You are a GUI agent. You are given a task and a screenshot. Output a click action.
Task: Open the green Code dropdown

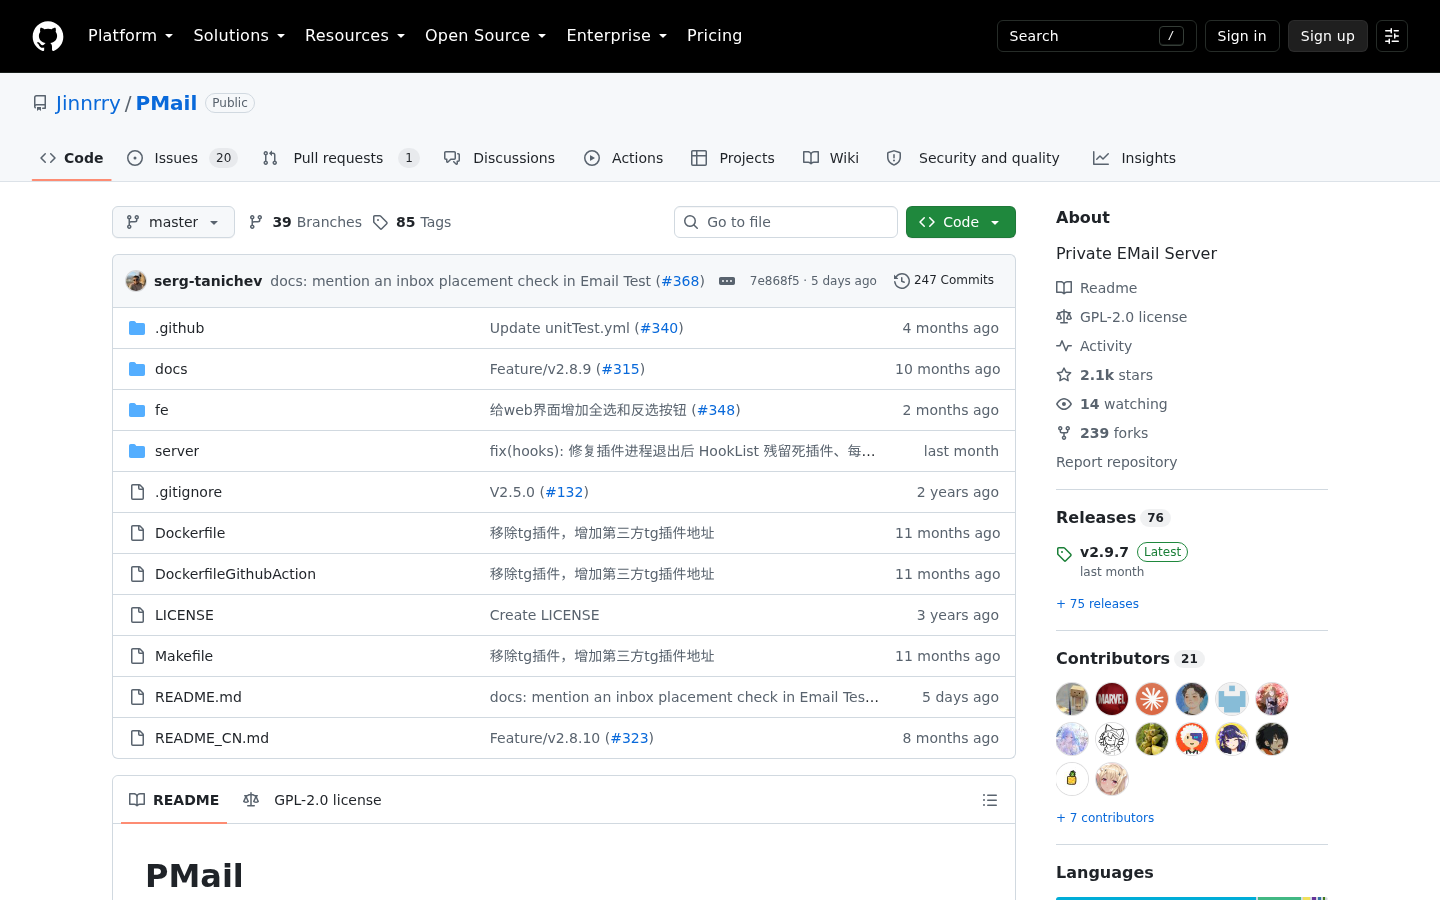tap(960, 222)
